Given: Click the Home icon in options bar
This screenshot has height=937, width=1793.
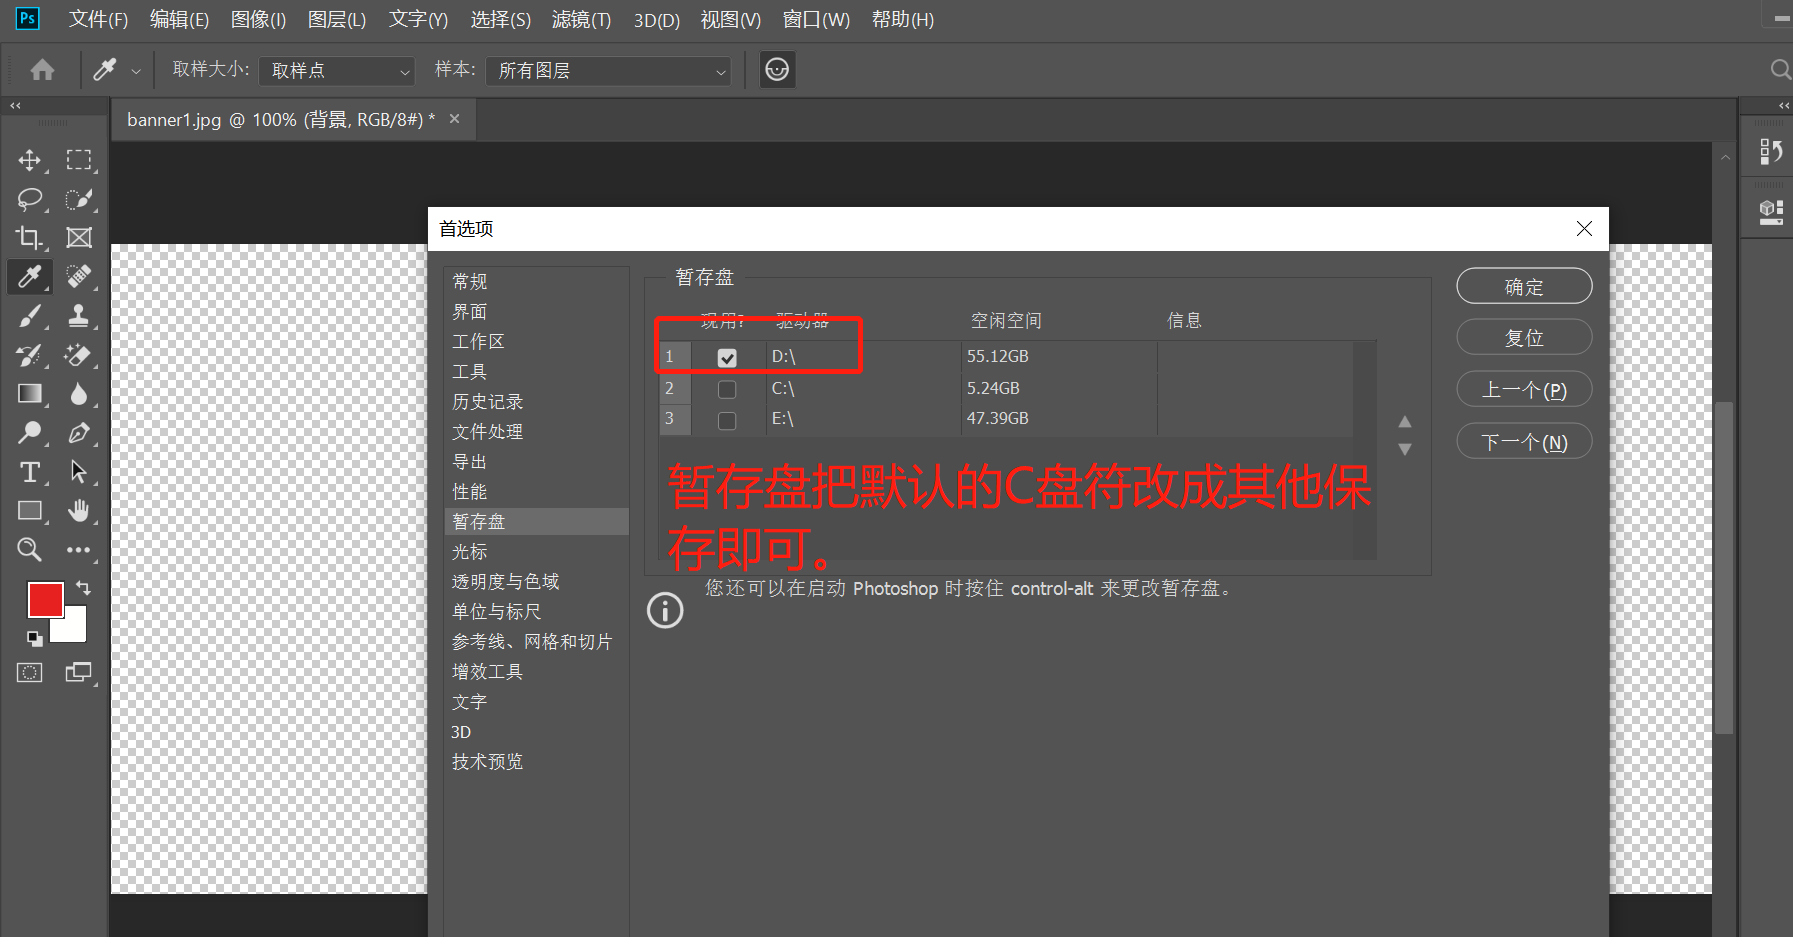Looking at the screenshot, I should pos(42,70).
